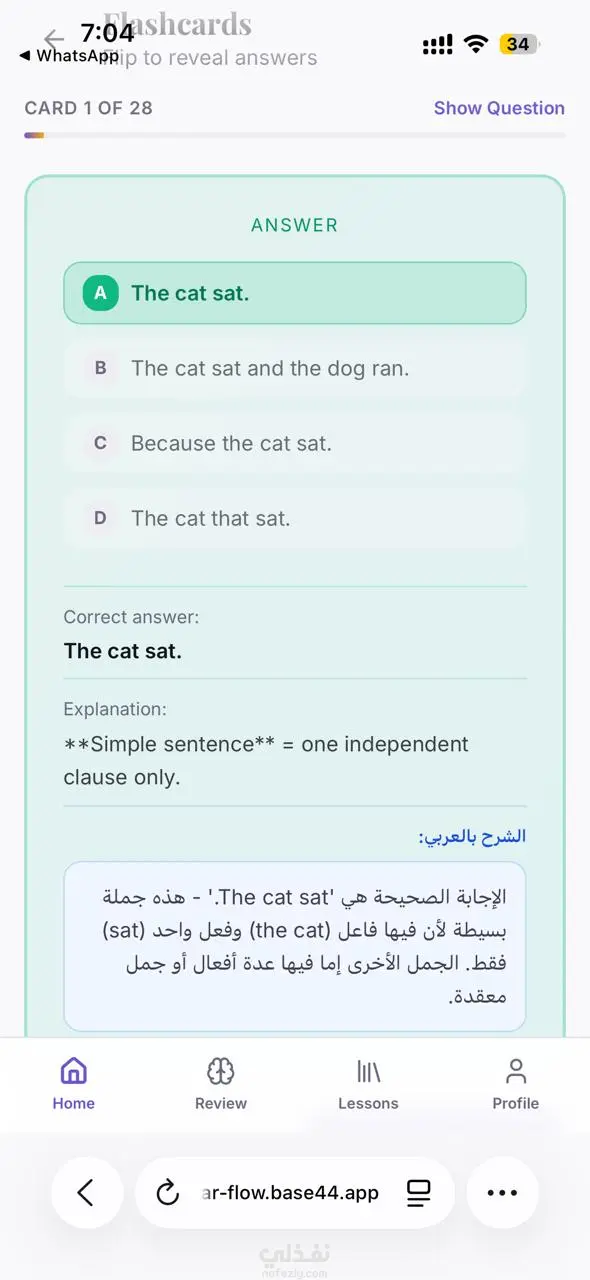The image size is (590, 1280).
Task: Tap the back arrow beside Flashcards title
Action: coord(54,39)
